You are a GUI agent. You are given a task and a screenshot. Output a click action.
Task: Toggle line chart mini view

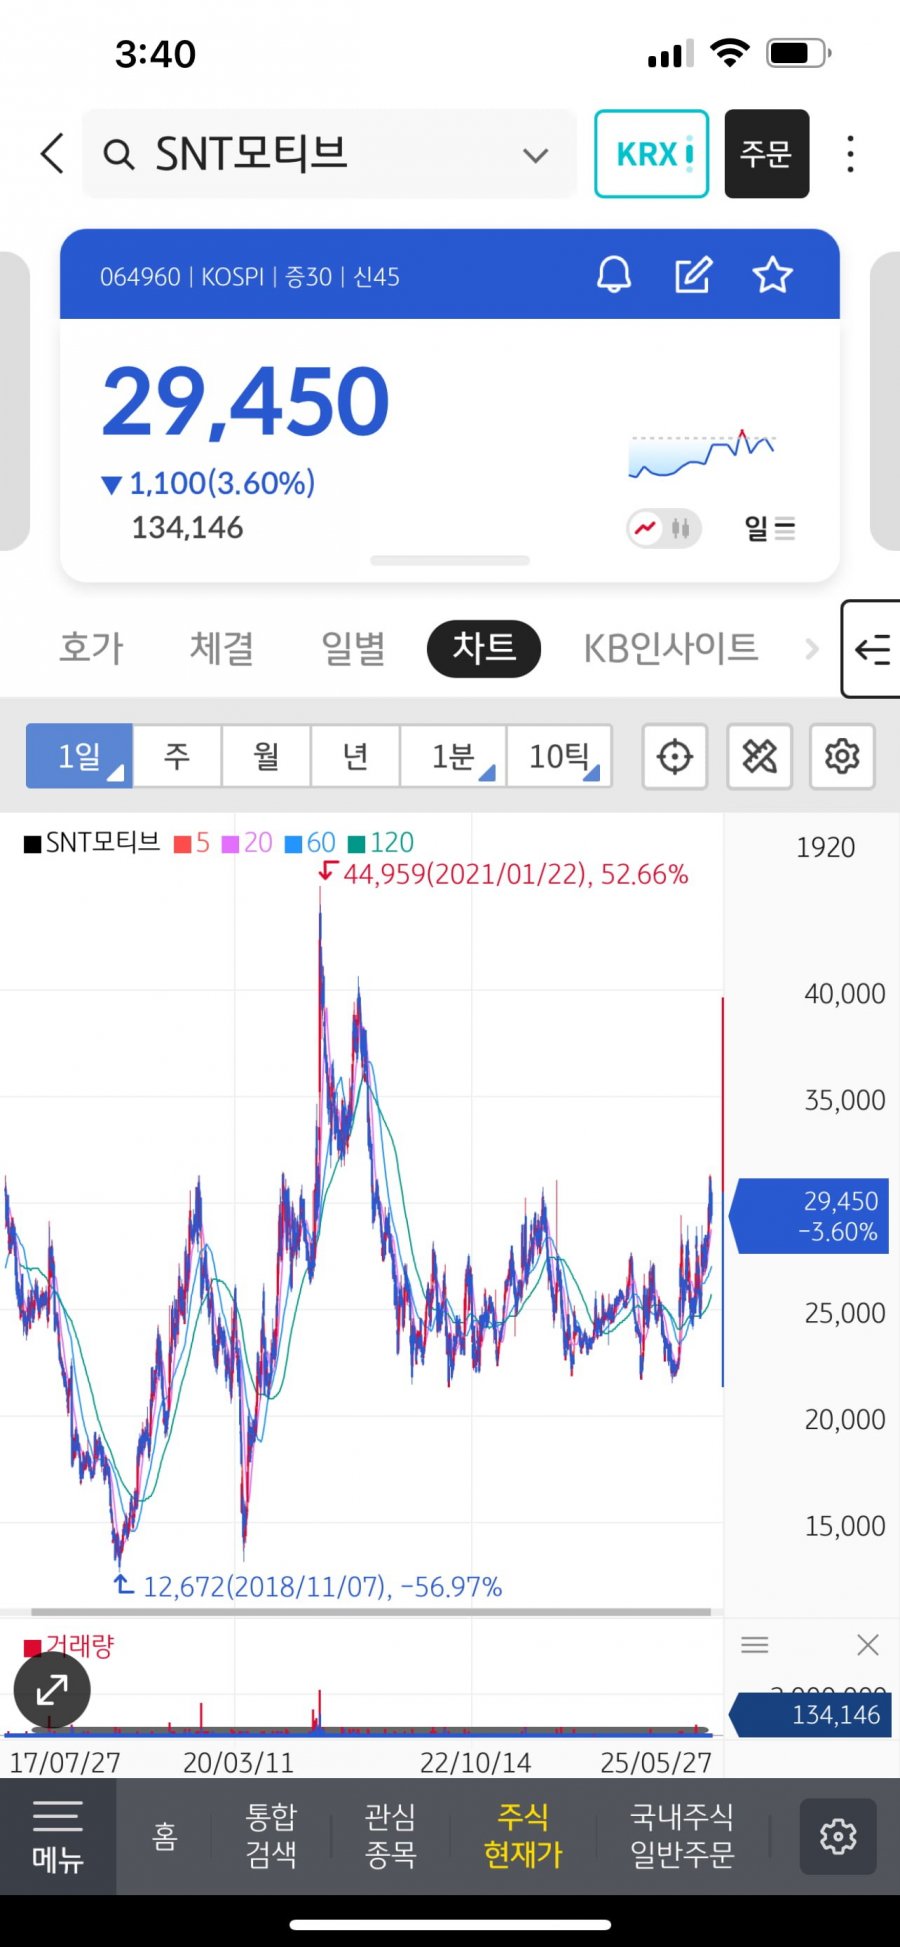646,527
